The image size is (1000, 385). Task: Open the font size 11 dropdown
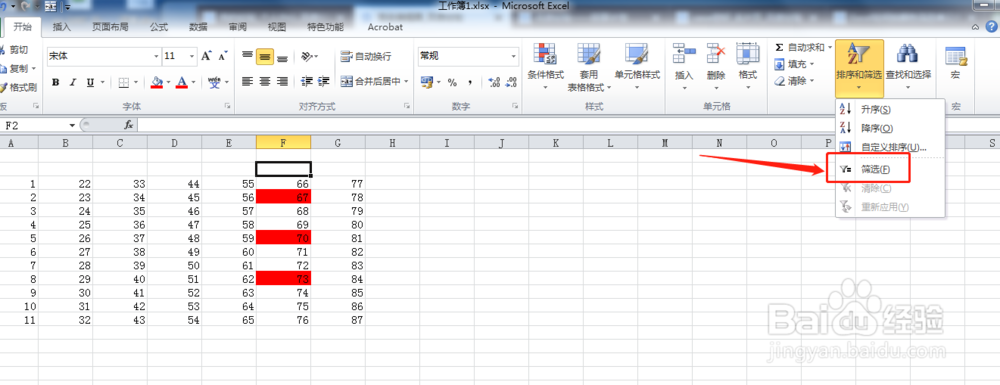click(193, 56)
